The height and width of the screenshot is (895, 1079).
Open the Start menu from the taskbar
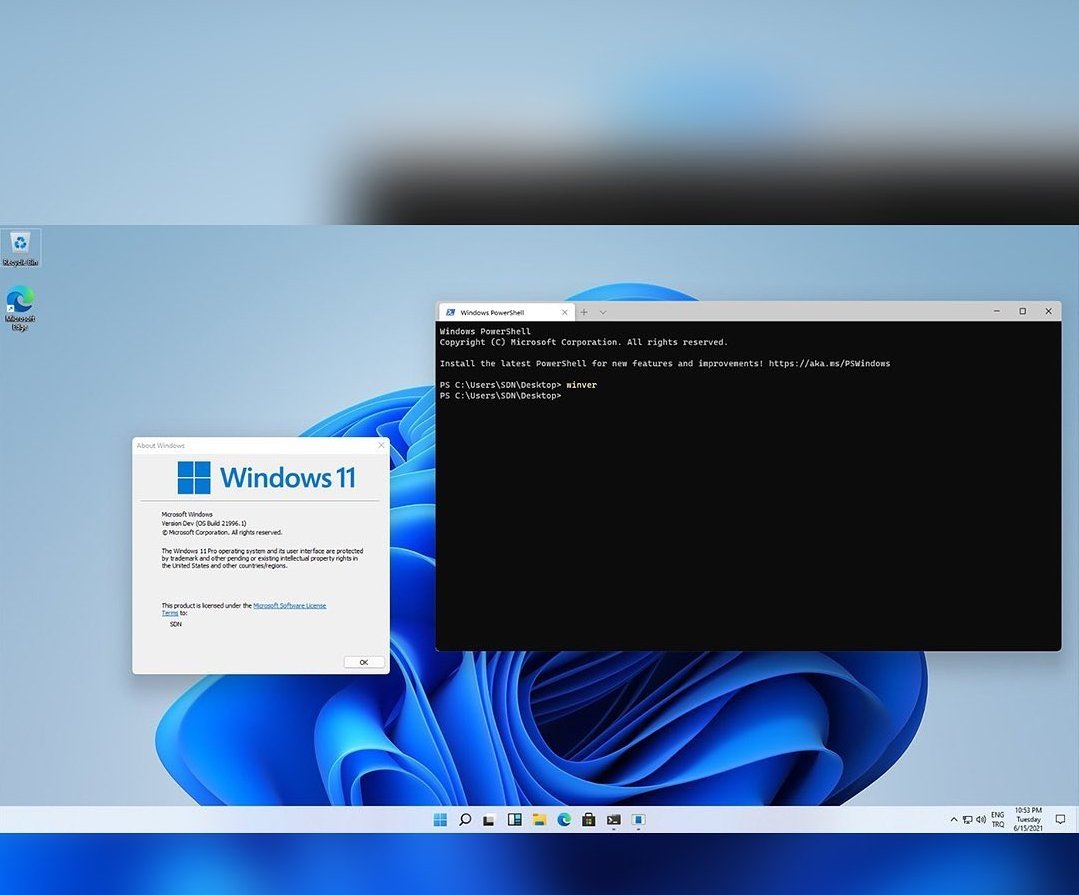point(440,819)
